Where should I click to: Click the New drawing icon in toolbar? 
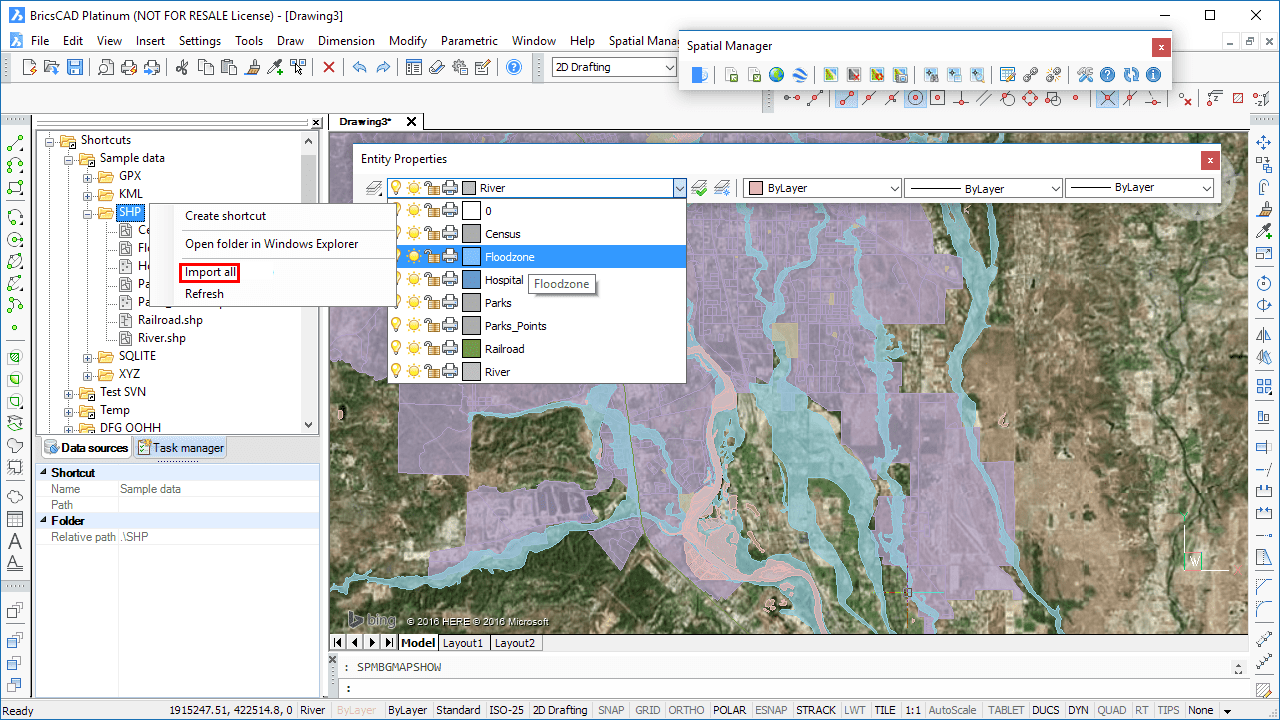tap(30, 67)
